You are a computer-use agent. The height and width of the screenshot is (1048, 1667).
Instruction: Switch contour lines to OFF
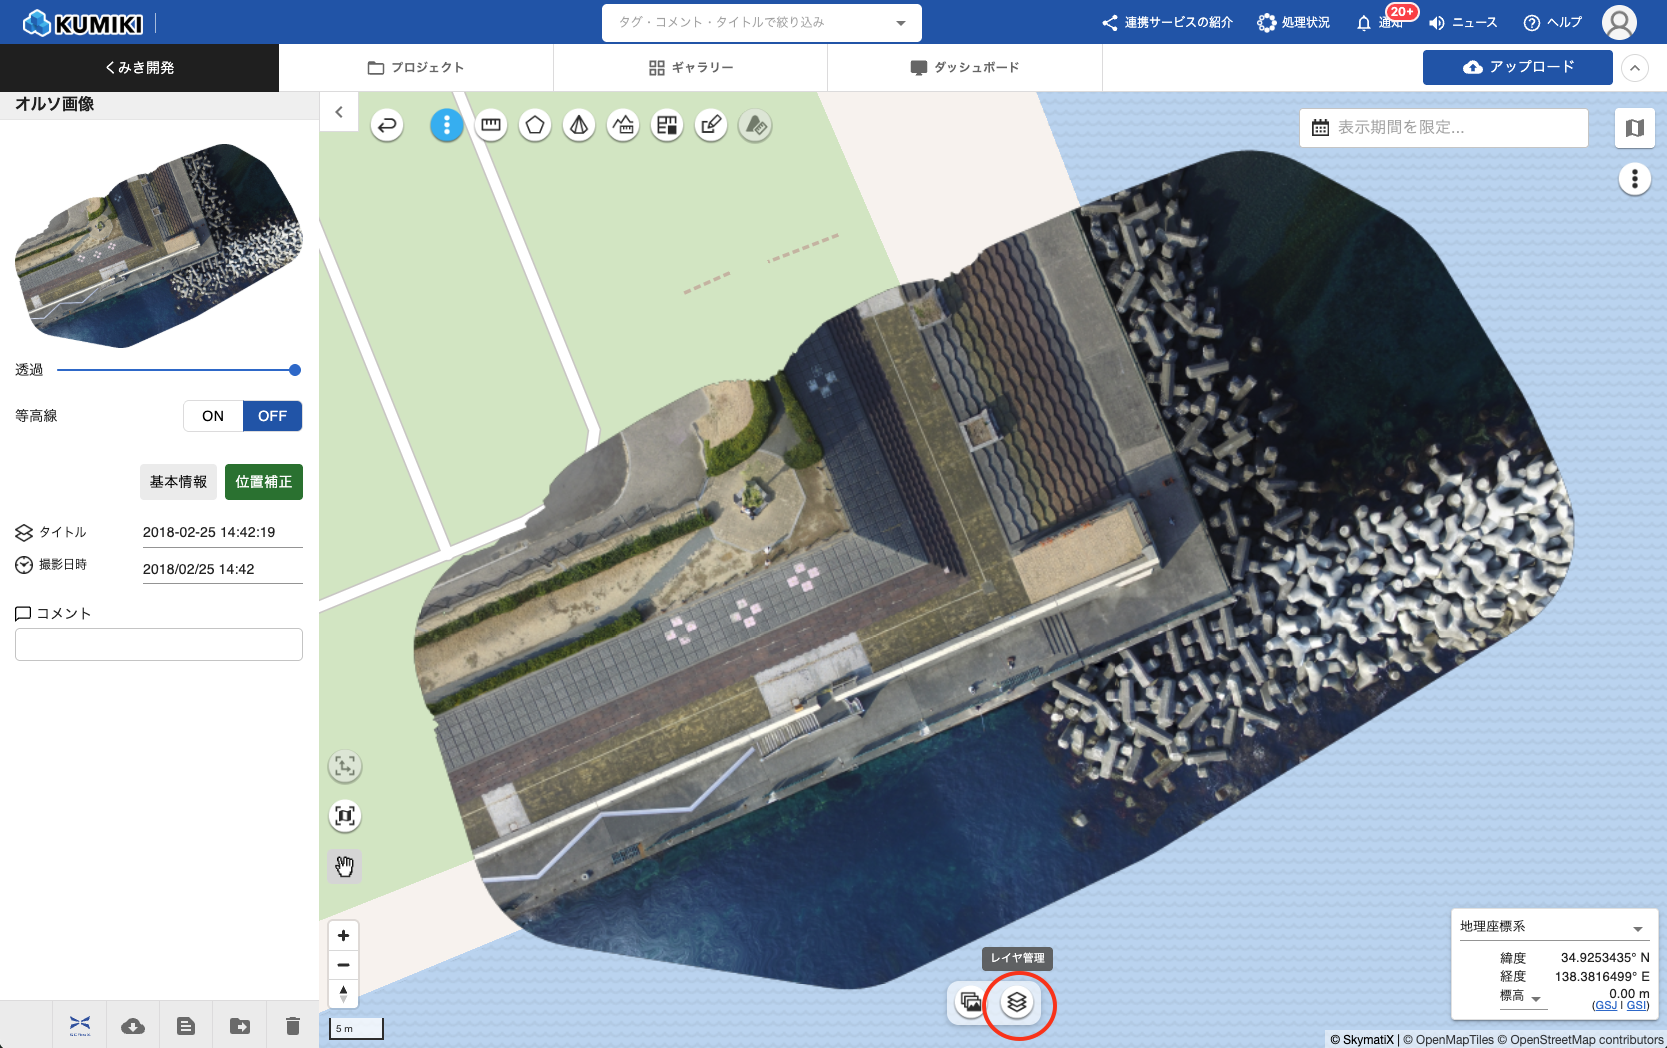point(272,416)
